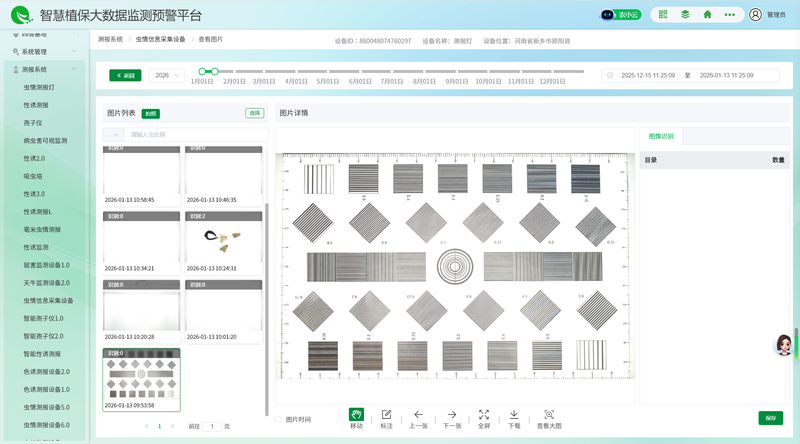Viewport: 800px width, 444px height.
Task: Enable the 图片时间 checkbox
Action: coord(279,420)
